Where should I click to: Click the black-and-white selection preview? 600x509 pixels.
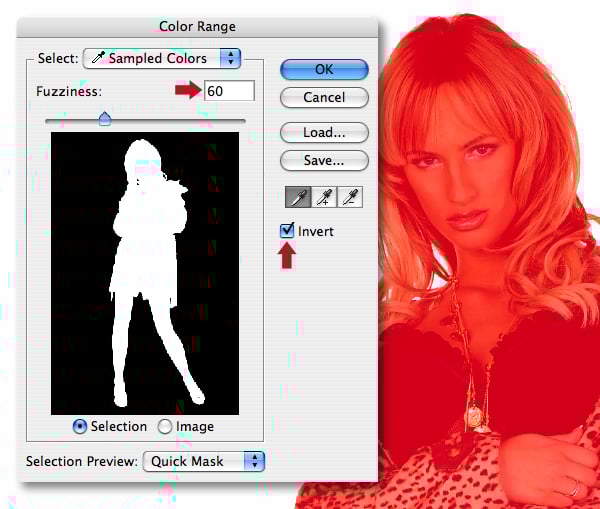click(x=145, y=273)
